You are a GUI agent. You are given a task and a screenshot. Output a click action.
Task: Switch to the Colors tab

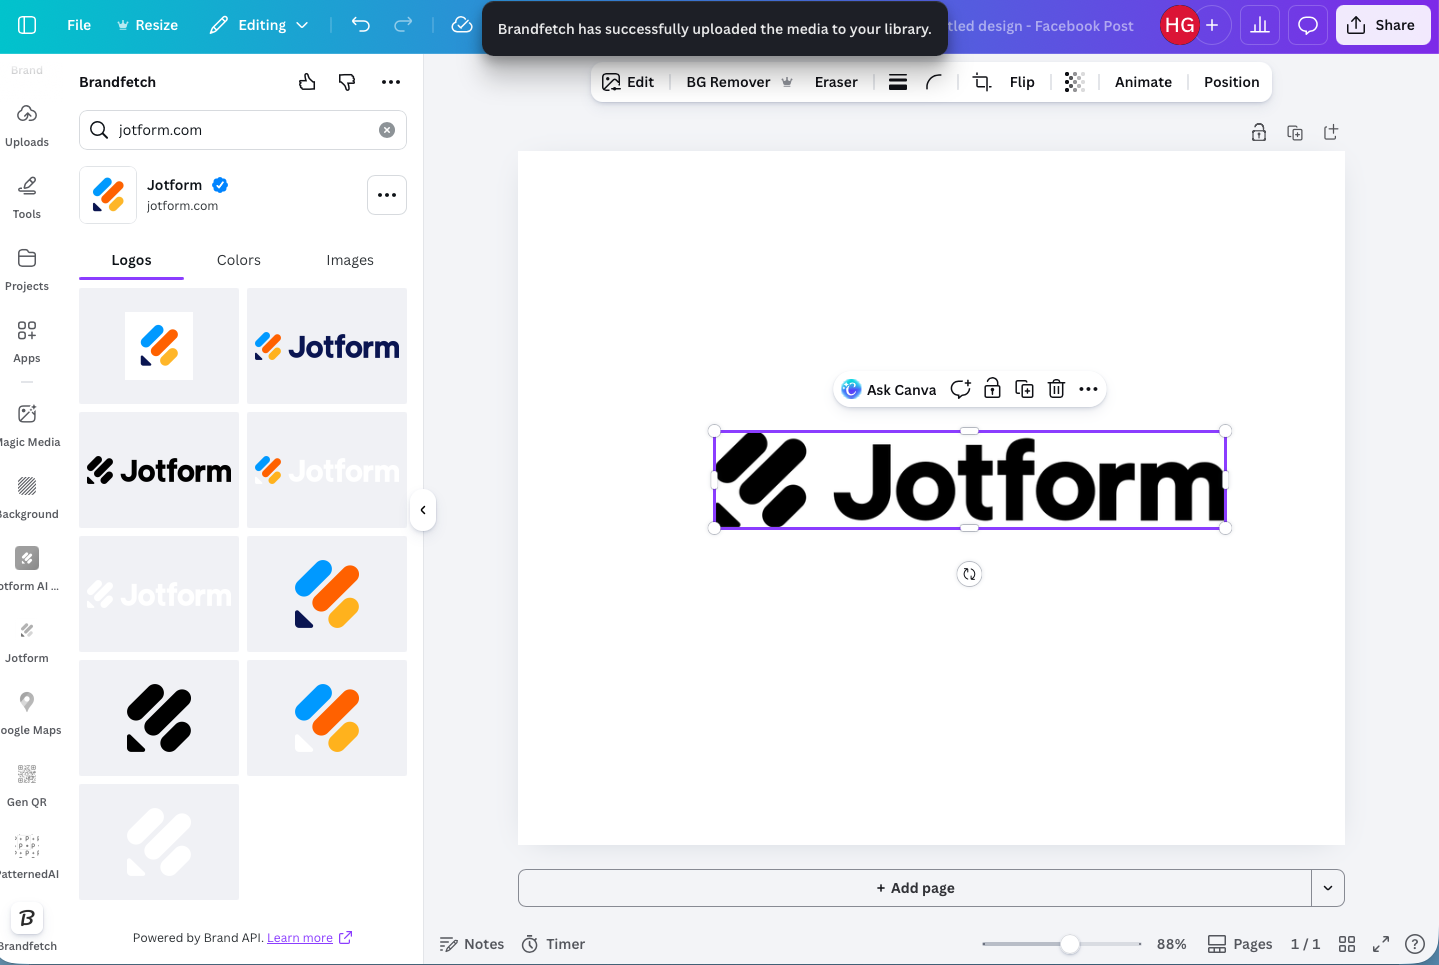point(238,259)
